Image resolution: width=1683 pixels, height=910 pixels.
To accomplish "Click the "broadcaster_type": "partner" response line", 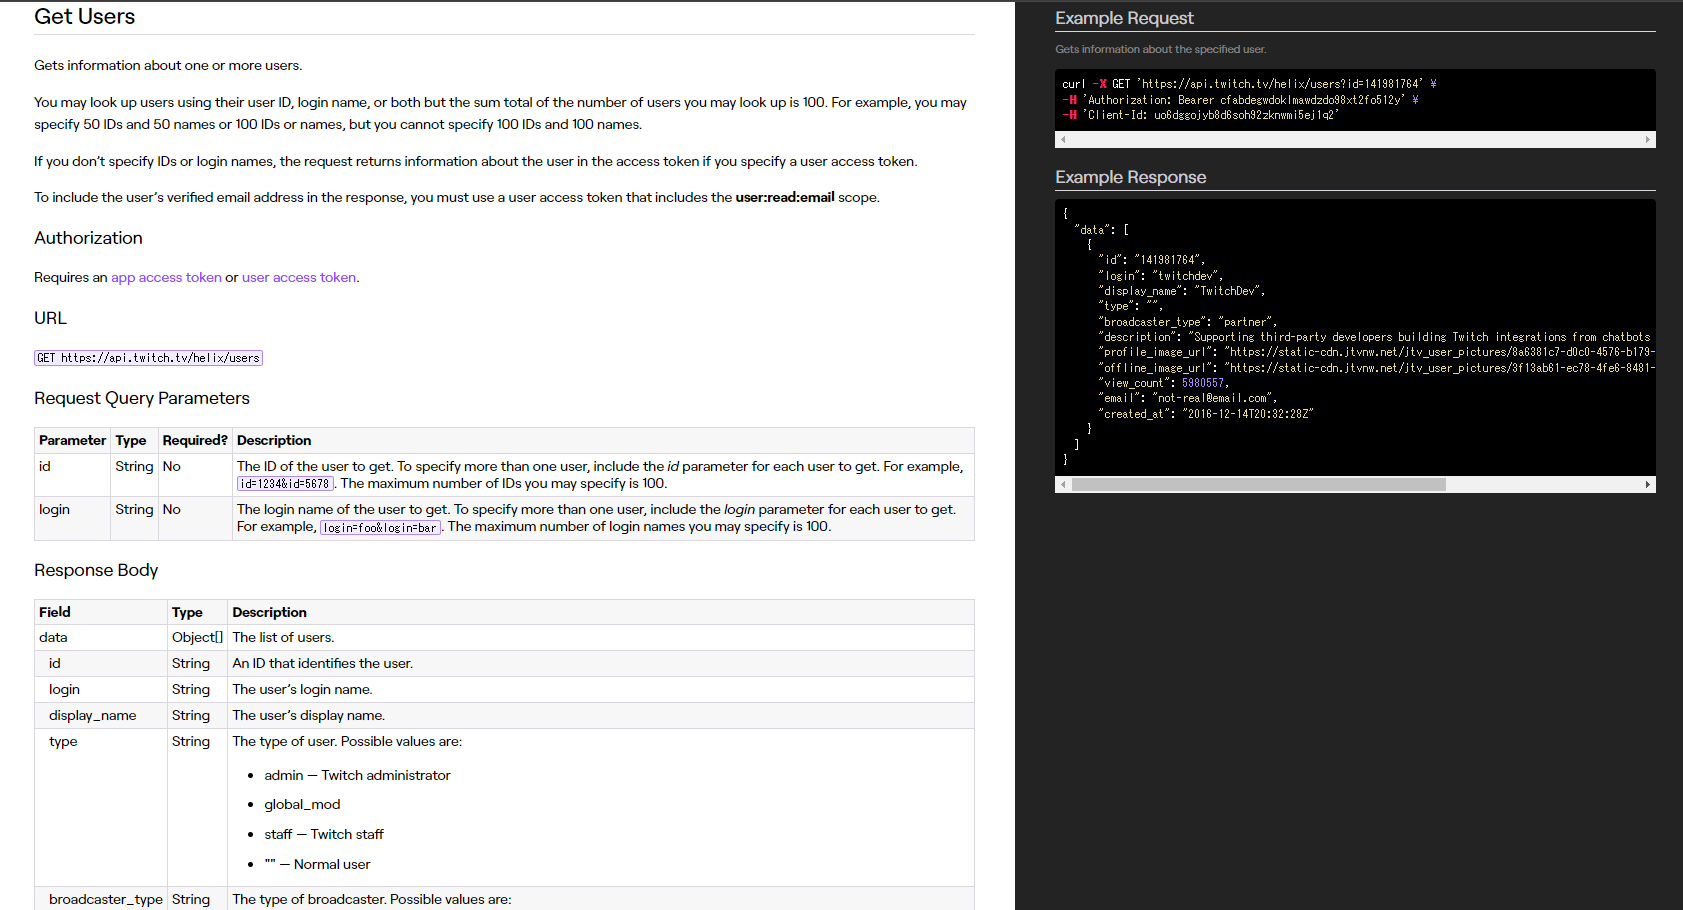I will click(1188, 322).
